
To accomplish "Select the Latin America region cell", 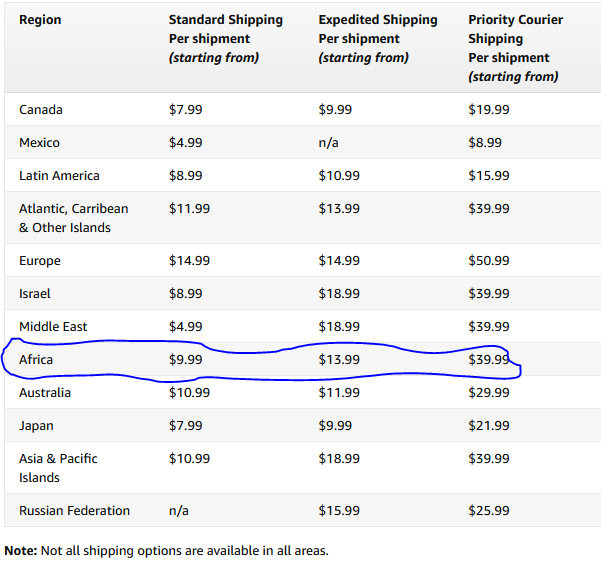I will pos(59,176).
